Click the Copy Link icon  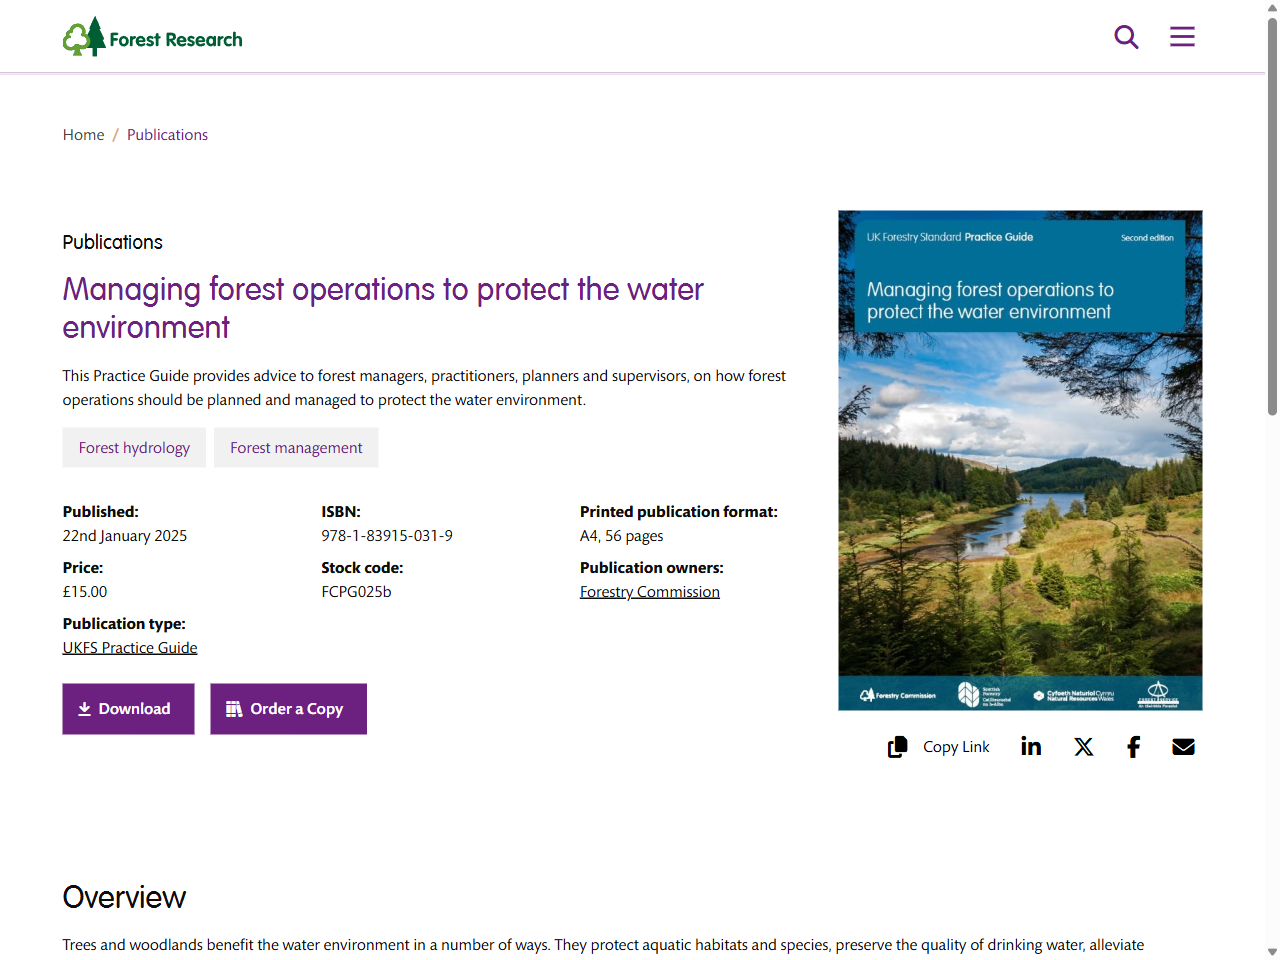pyautogui.click(x=897, y=746)
